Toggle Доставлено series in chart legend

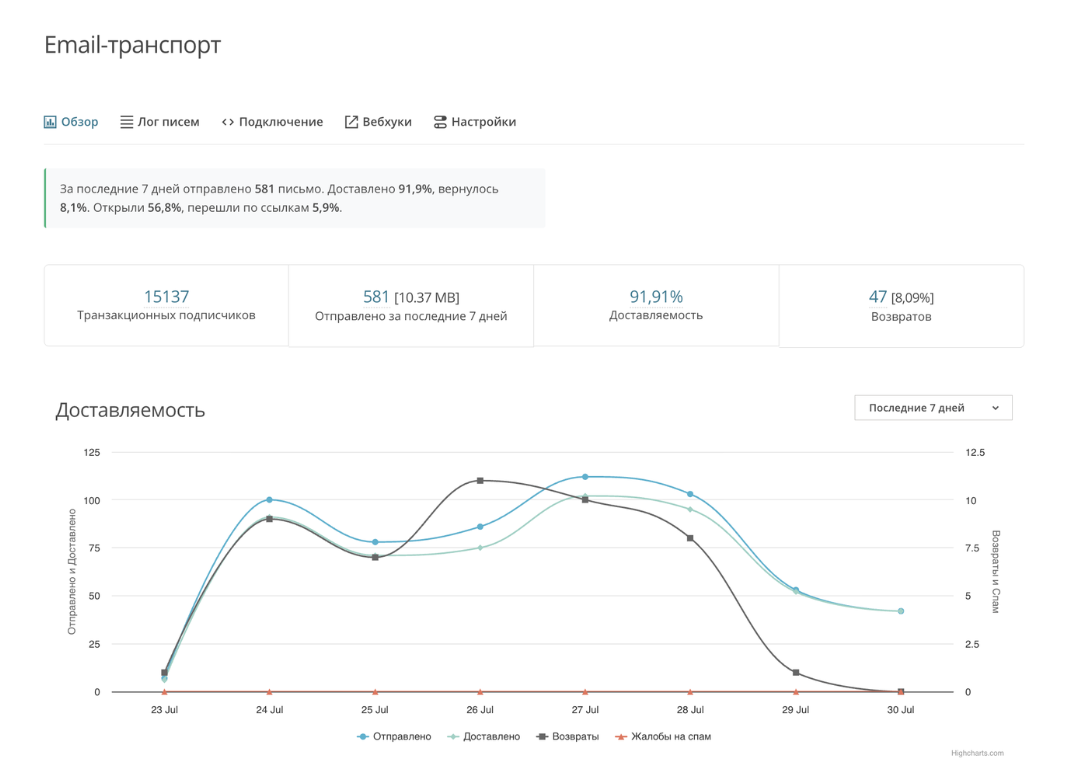pos(484,737)
